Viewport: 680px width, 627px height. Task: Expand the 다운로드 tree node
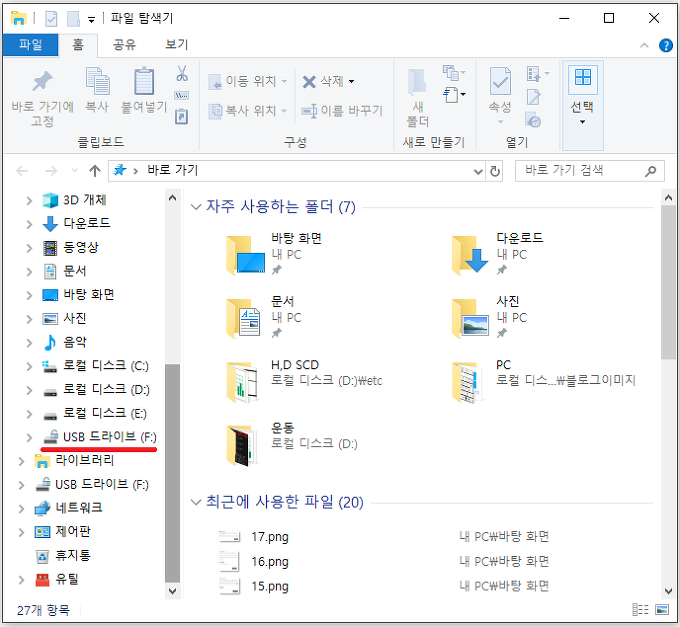(29, 224)
